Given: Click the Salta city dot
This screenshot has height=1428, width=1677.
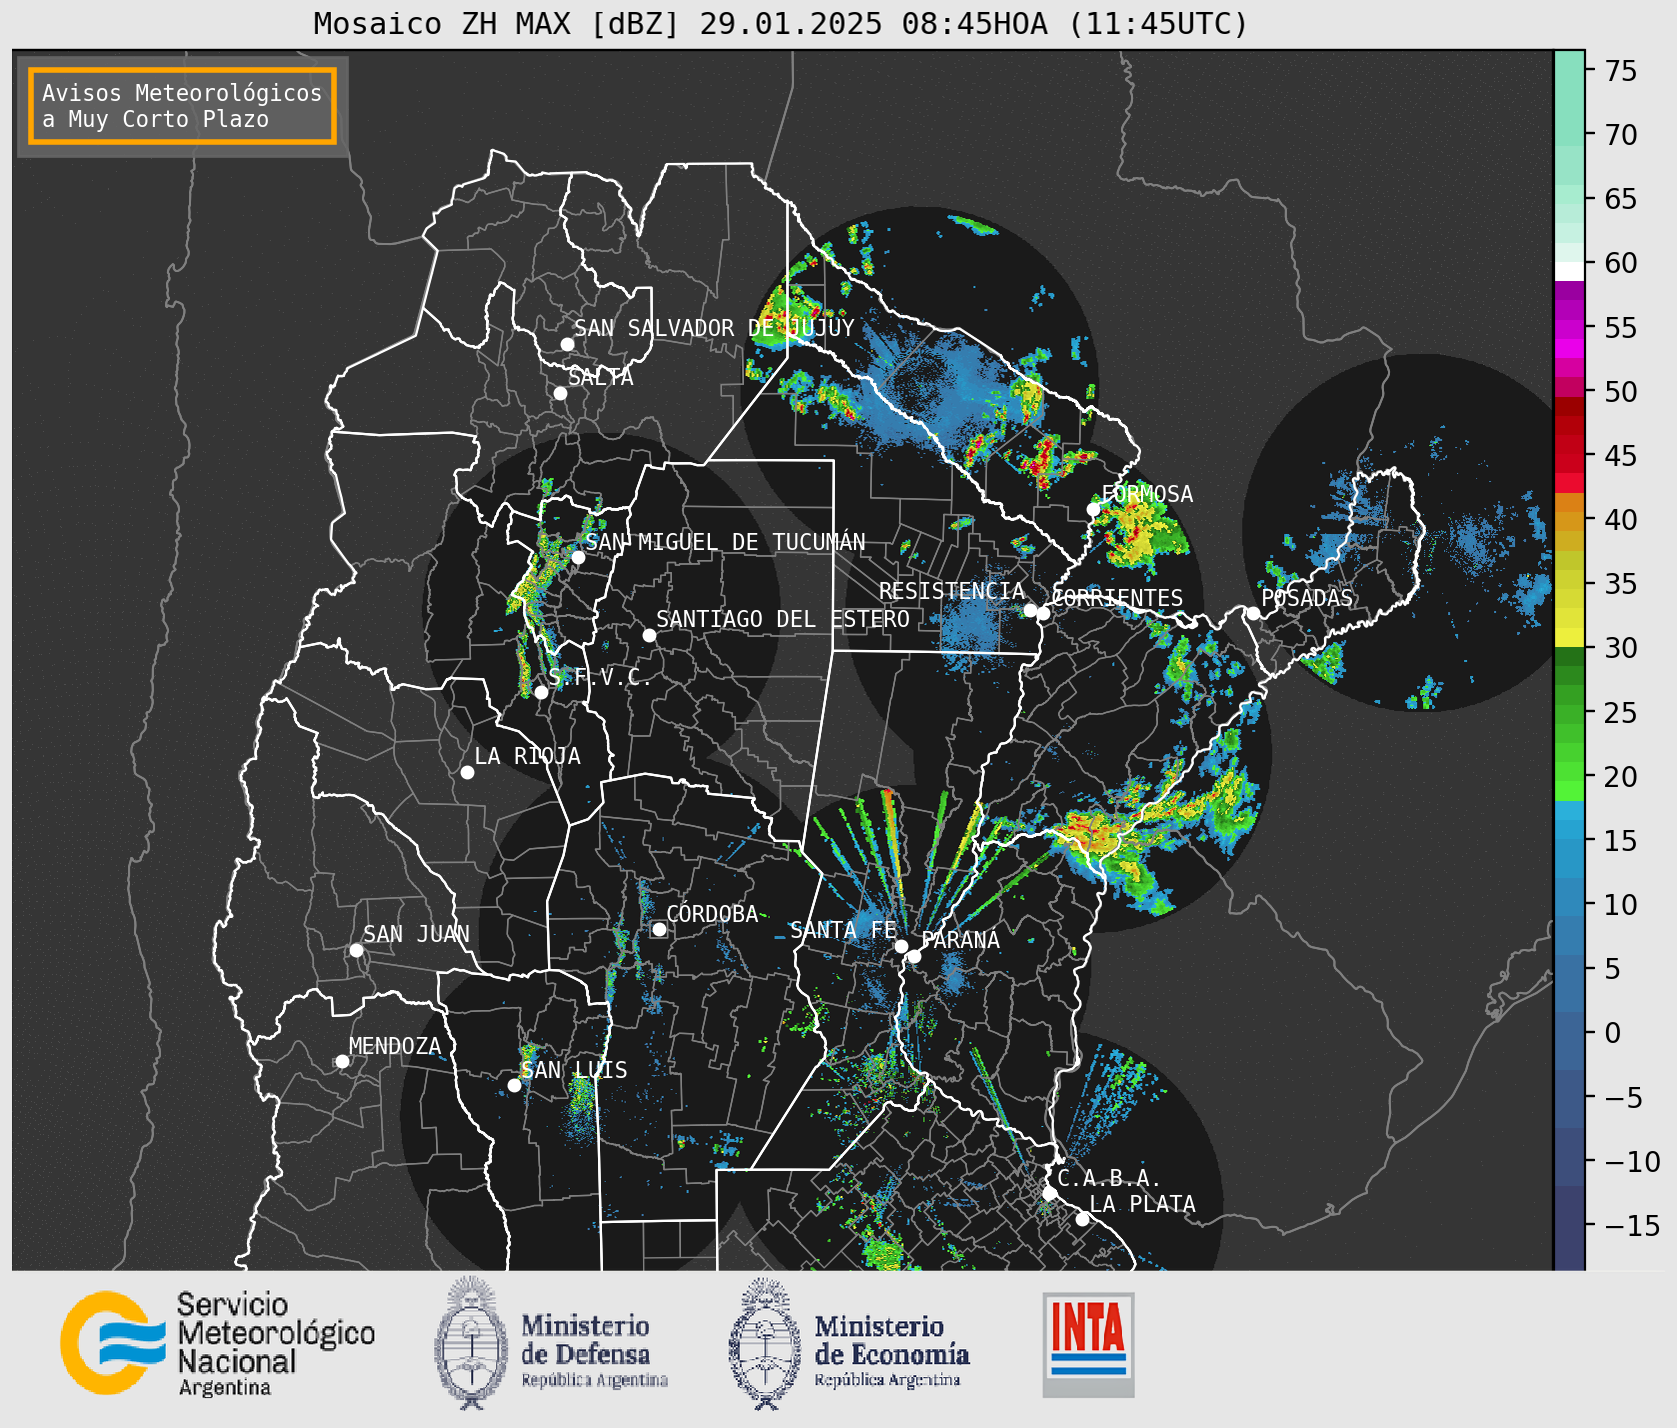Looking at the screenshot, I should pos(560,393).
